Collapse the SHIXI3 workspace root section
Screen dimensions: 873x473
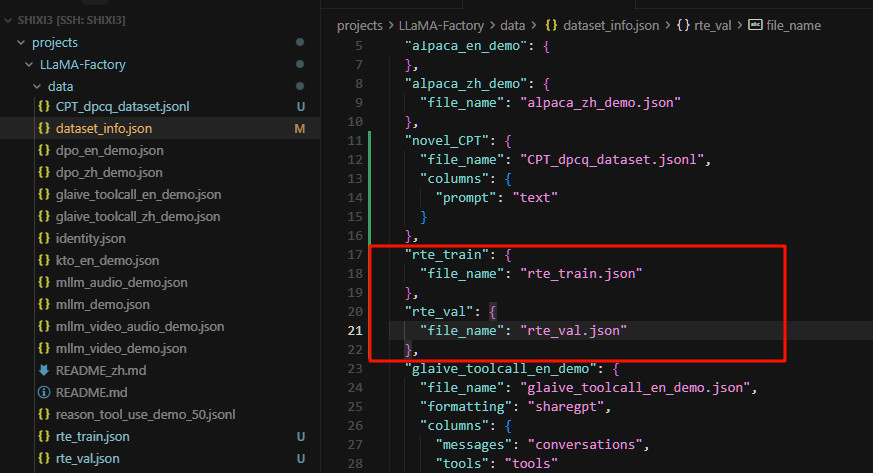point(8,20)
